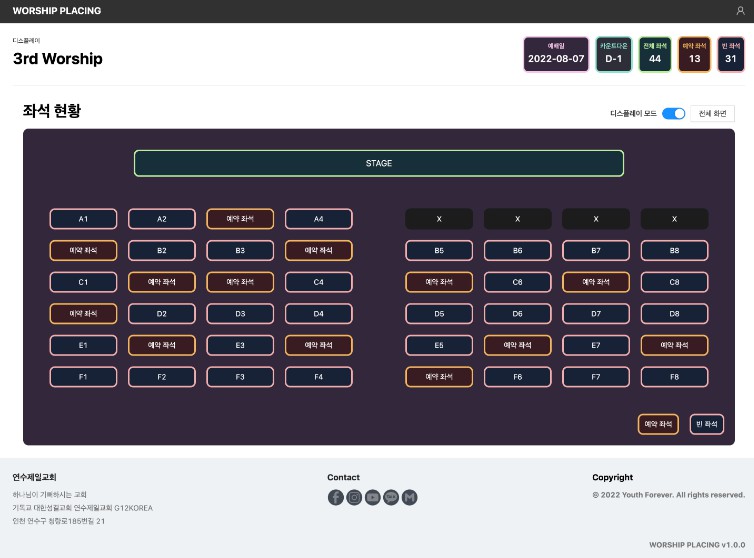This screenshot has width=754, height=558.
Task: Click reserved seat between A2 and A4
Action: (240, 219)
